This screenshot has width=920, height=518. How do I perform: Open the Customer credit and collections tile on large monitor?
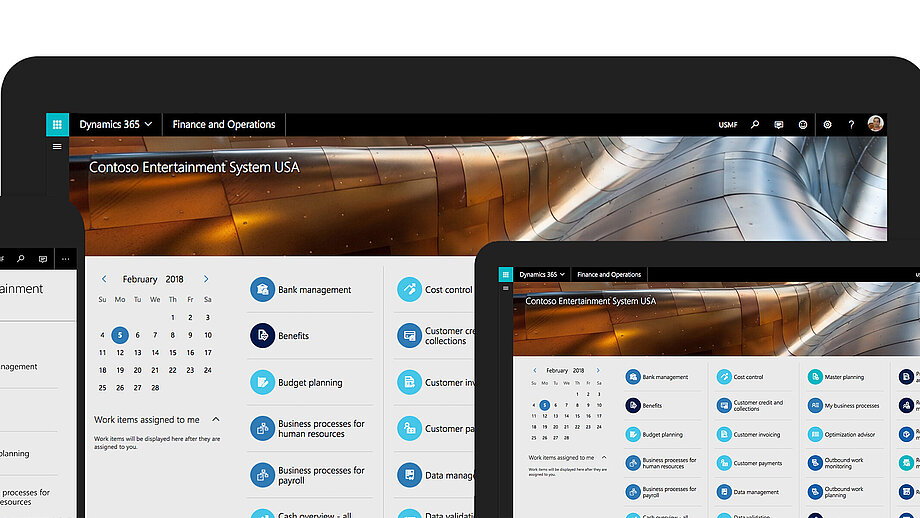tap(434, 336)
